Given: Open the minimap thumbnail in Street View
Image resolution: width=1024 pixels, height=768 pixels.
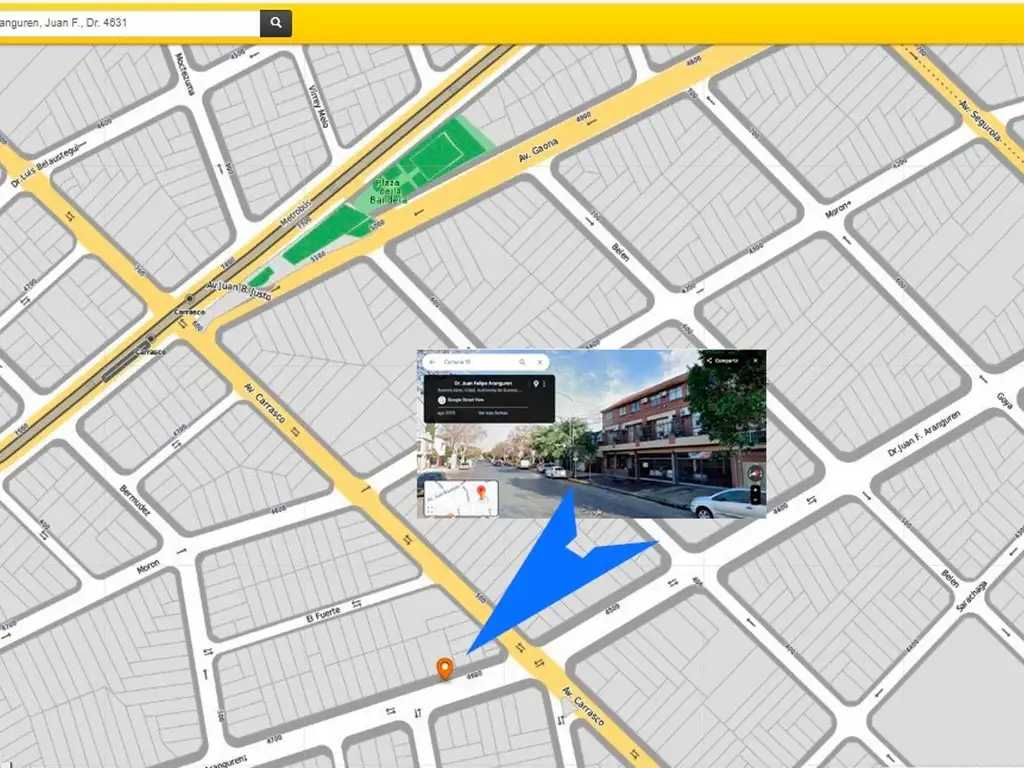Looking at the screenshot, I should coord(461,497).
